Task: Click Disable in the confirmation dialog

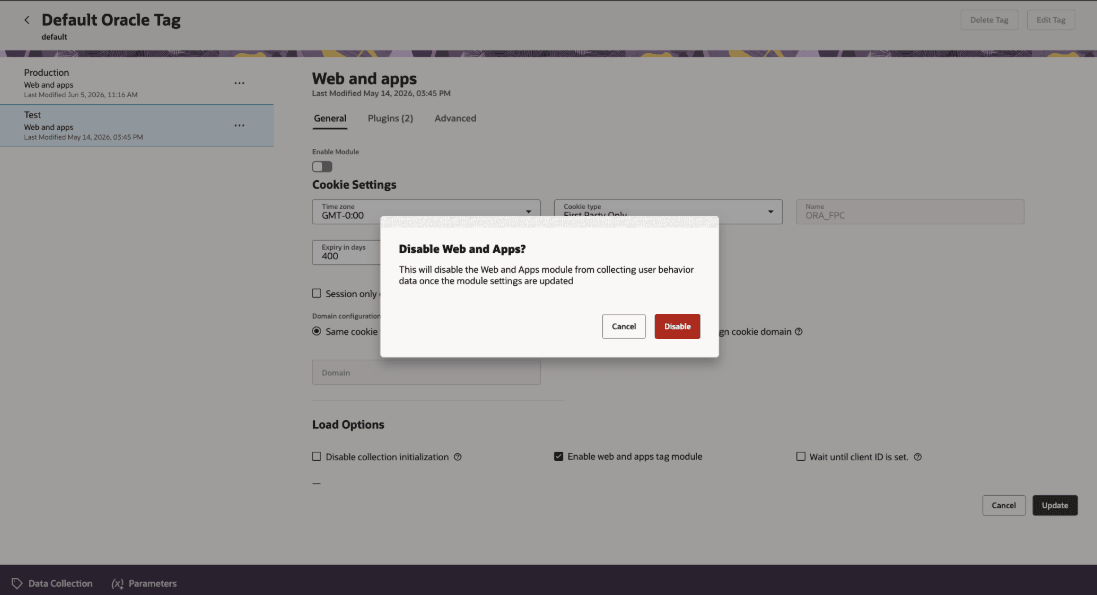Action: (677, 326)
